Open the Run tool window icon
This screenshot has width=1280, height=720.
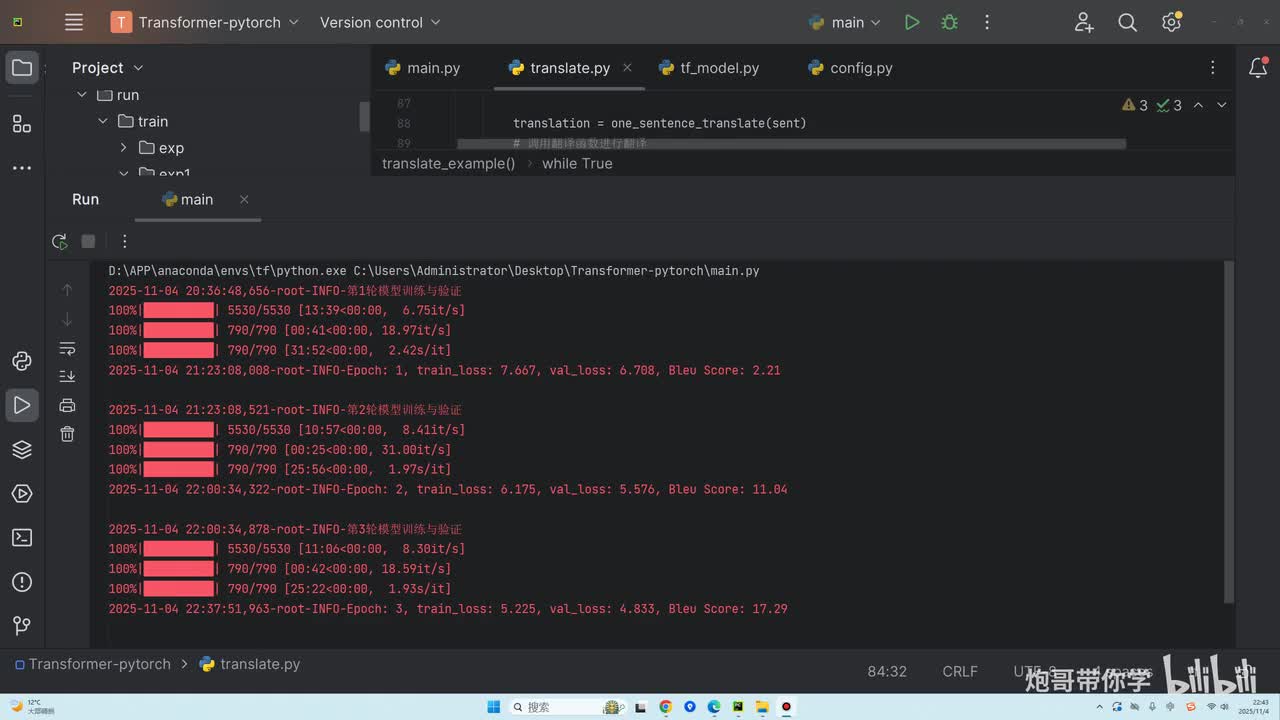coord(22,405)
